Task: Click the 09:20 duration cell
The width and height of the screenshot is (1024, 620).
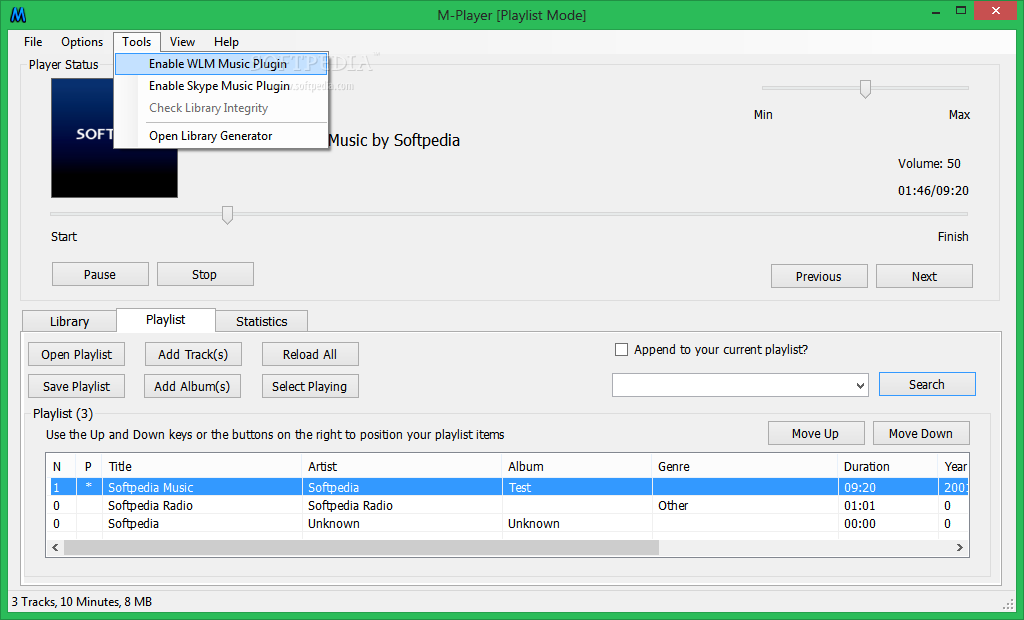Action: 888,487
